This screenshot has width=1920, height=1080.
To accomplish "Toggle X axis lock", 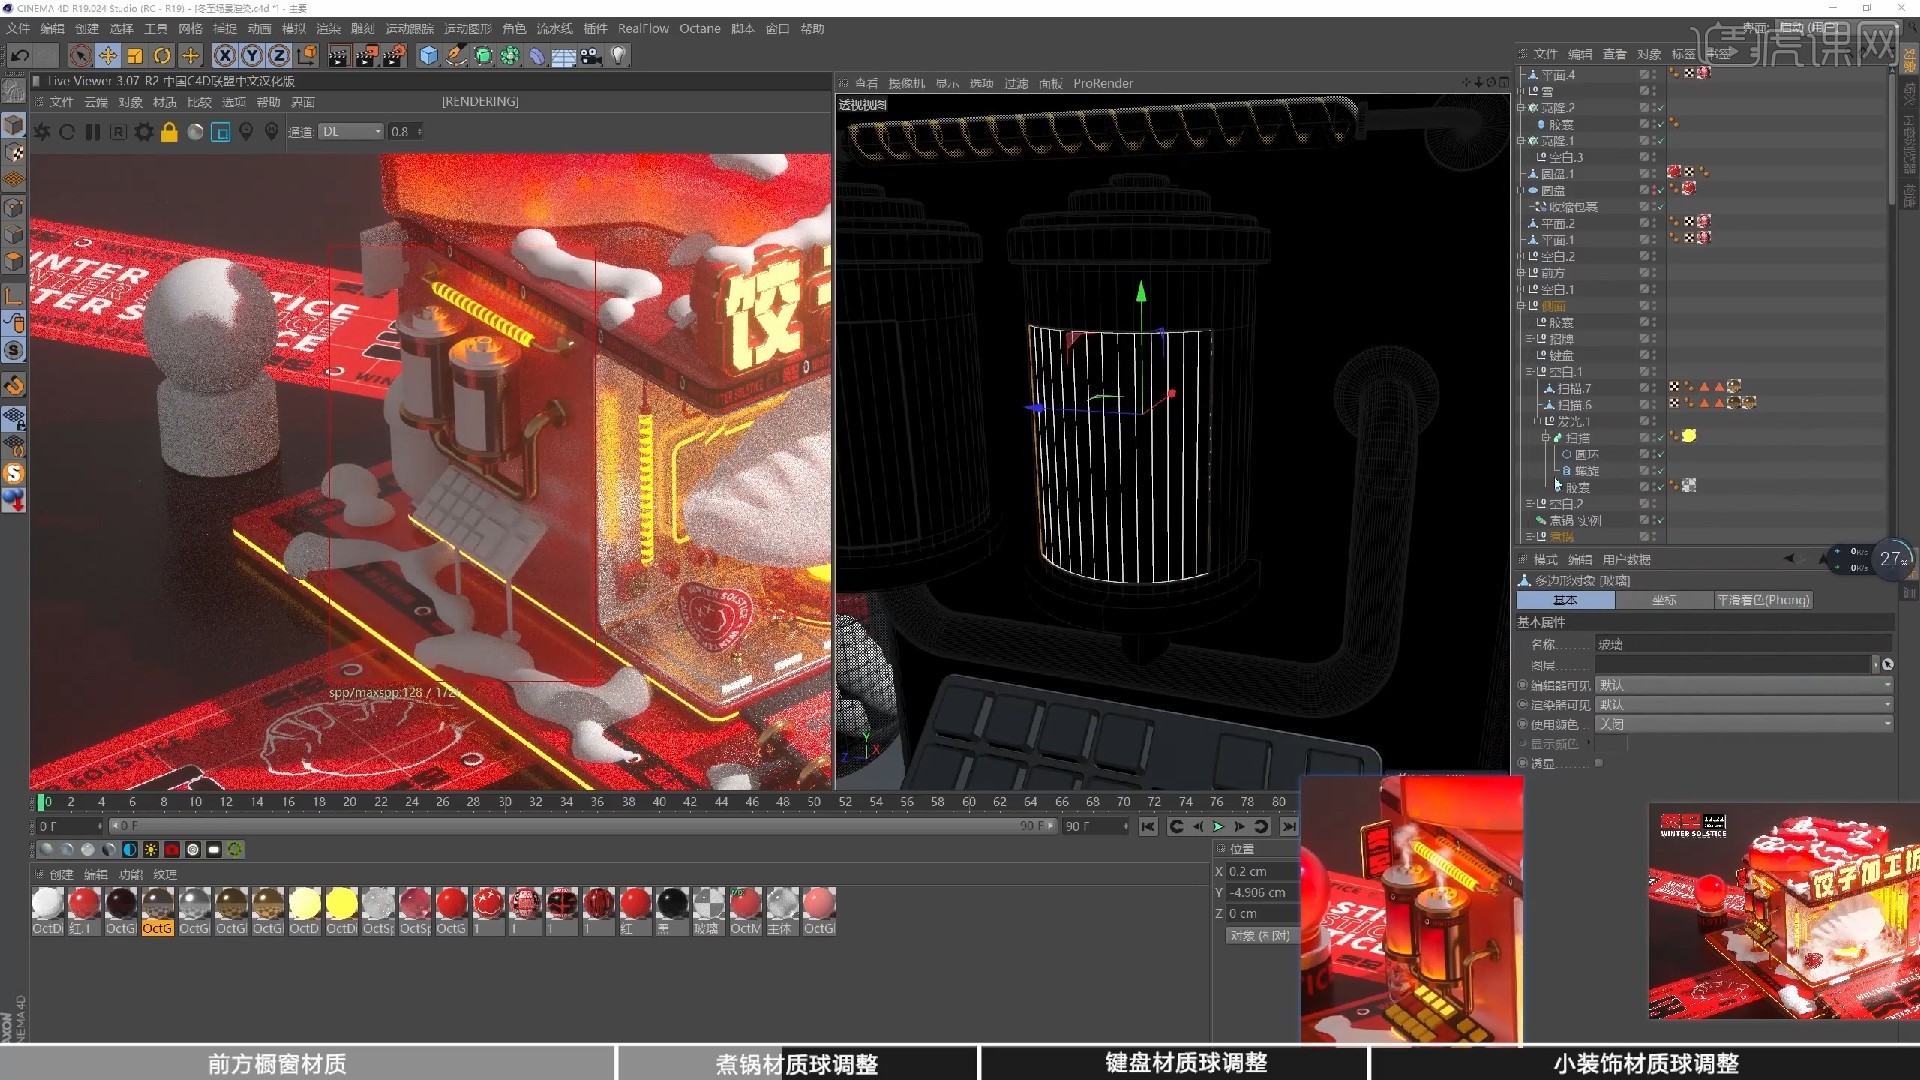I will coord(225,55).
